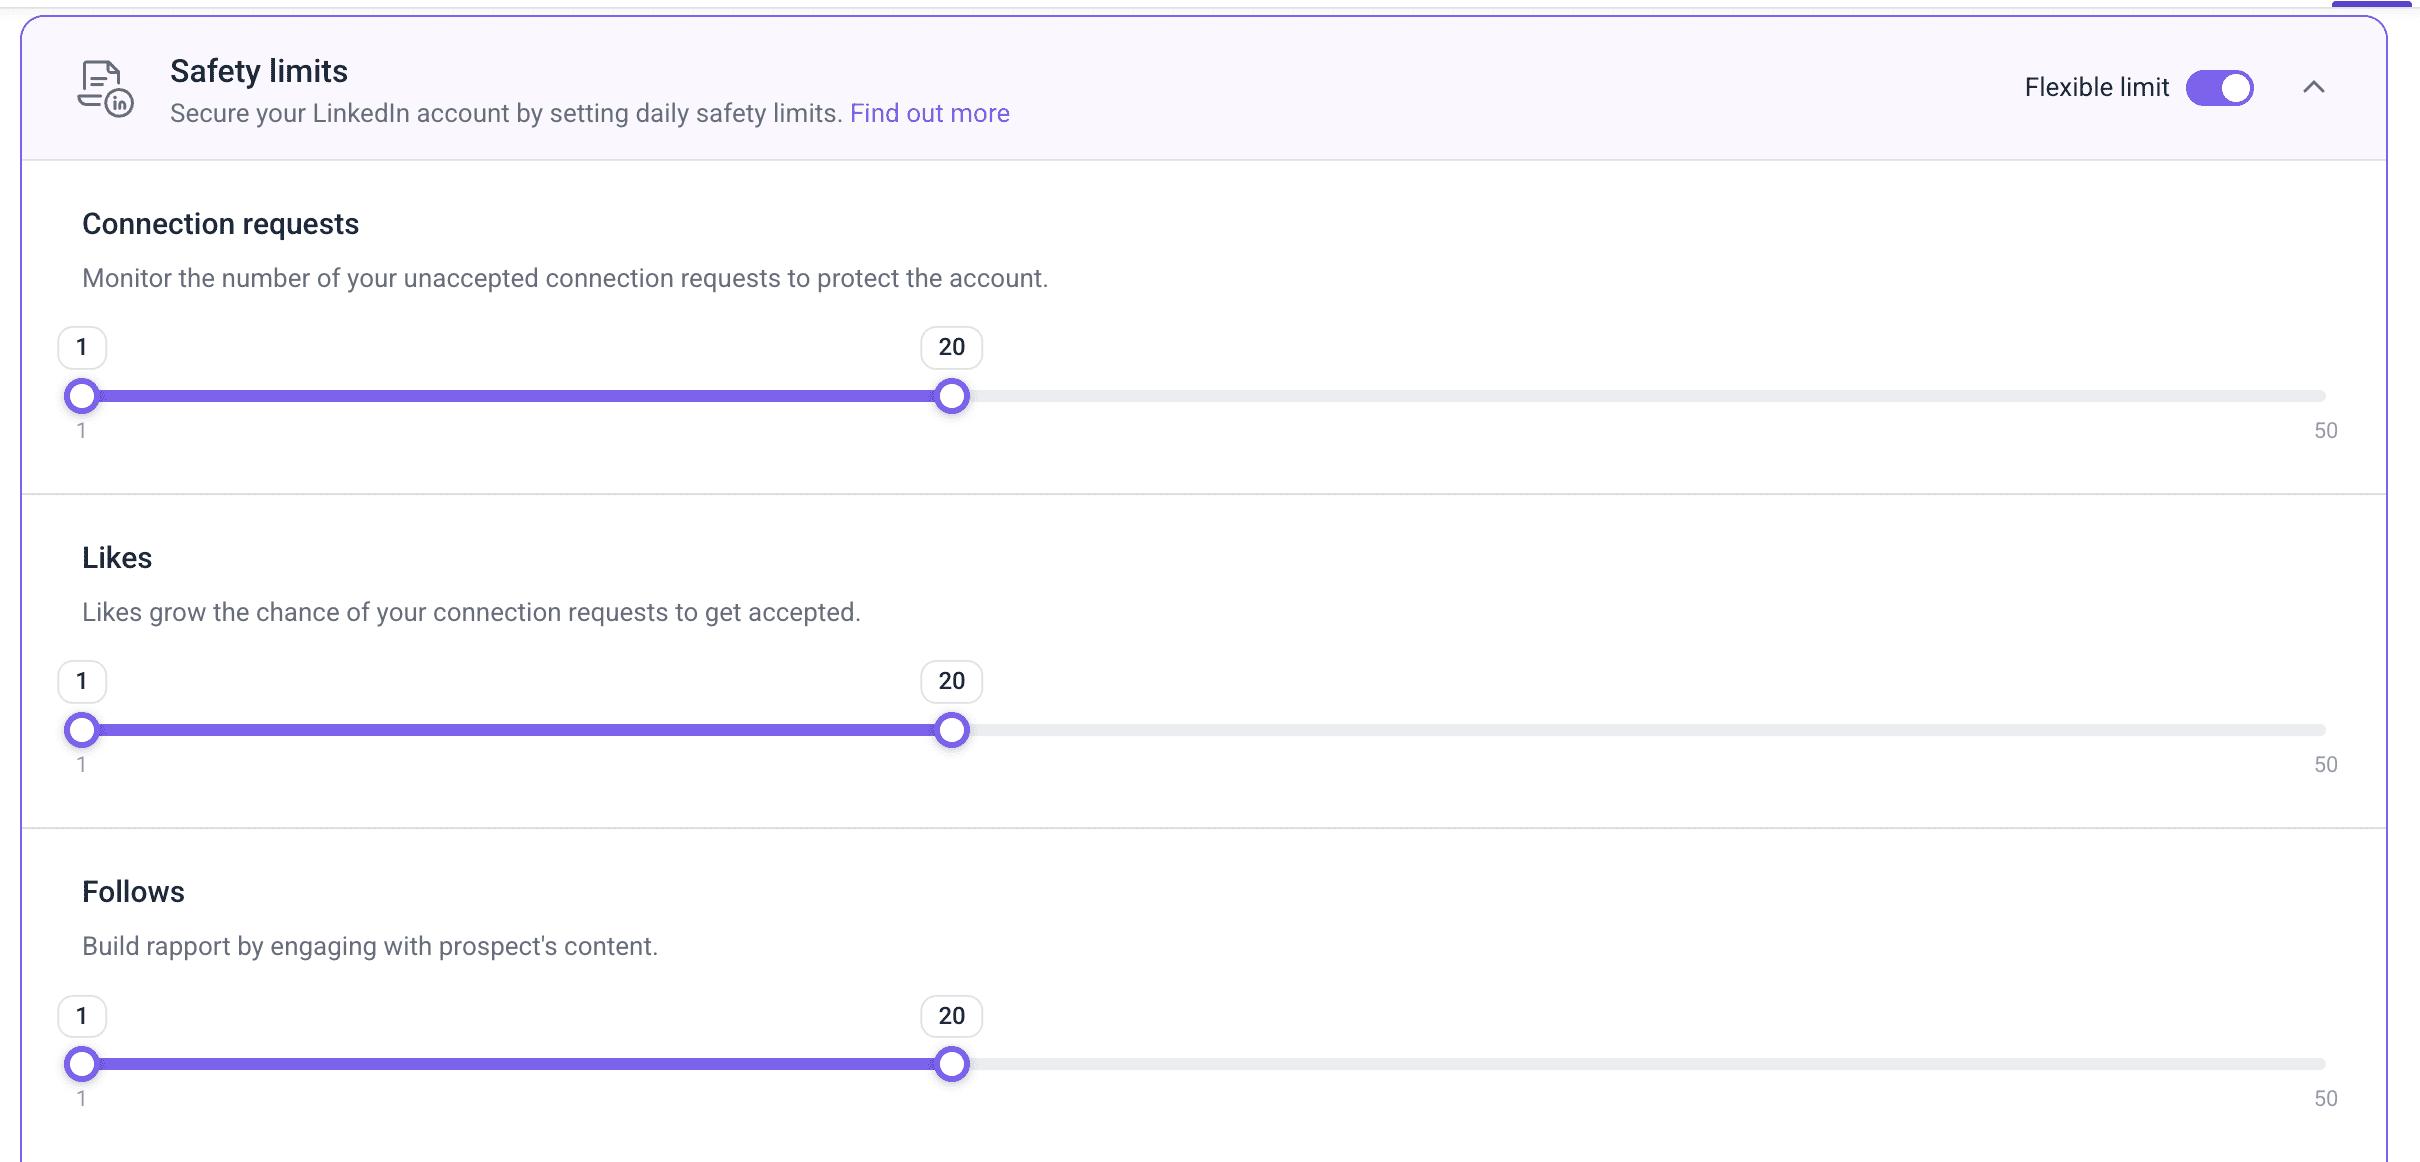Viewport: 2420px width, 1162px height.
Task: Click the Likes maximum value box showing 20
Action: tap(951, 682)
